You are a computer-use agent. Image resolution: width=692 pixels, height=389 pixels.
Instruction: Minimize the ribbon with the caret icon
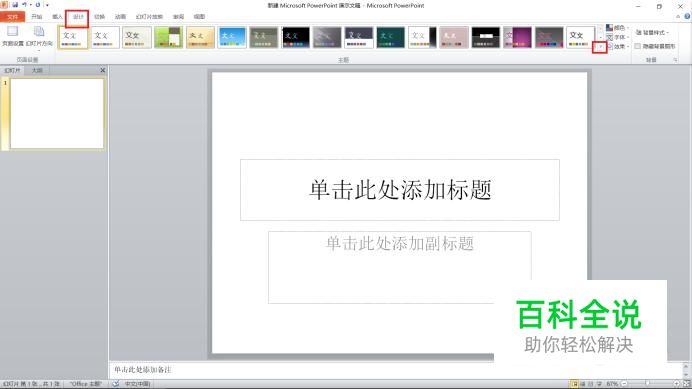pos(678,16)
